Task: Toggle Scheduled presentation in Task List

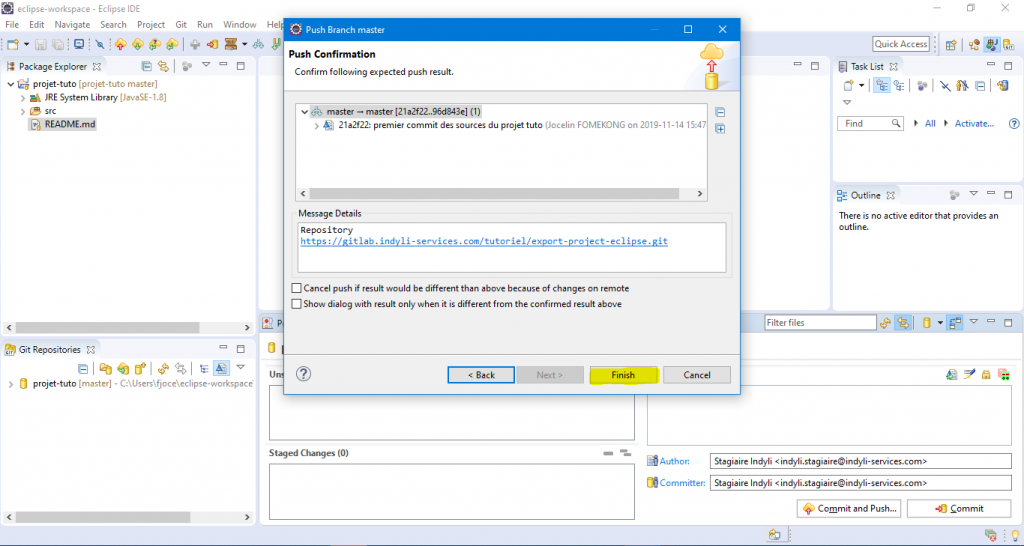Action: (899, 86)
